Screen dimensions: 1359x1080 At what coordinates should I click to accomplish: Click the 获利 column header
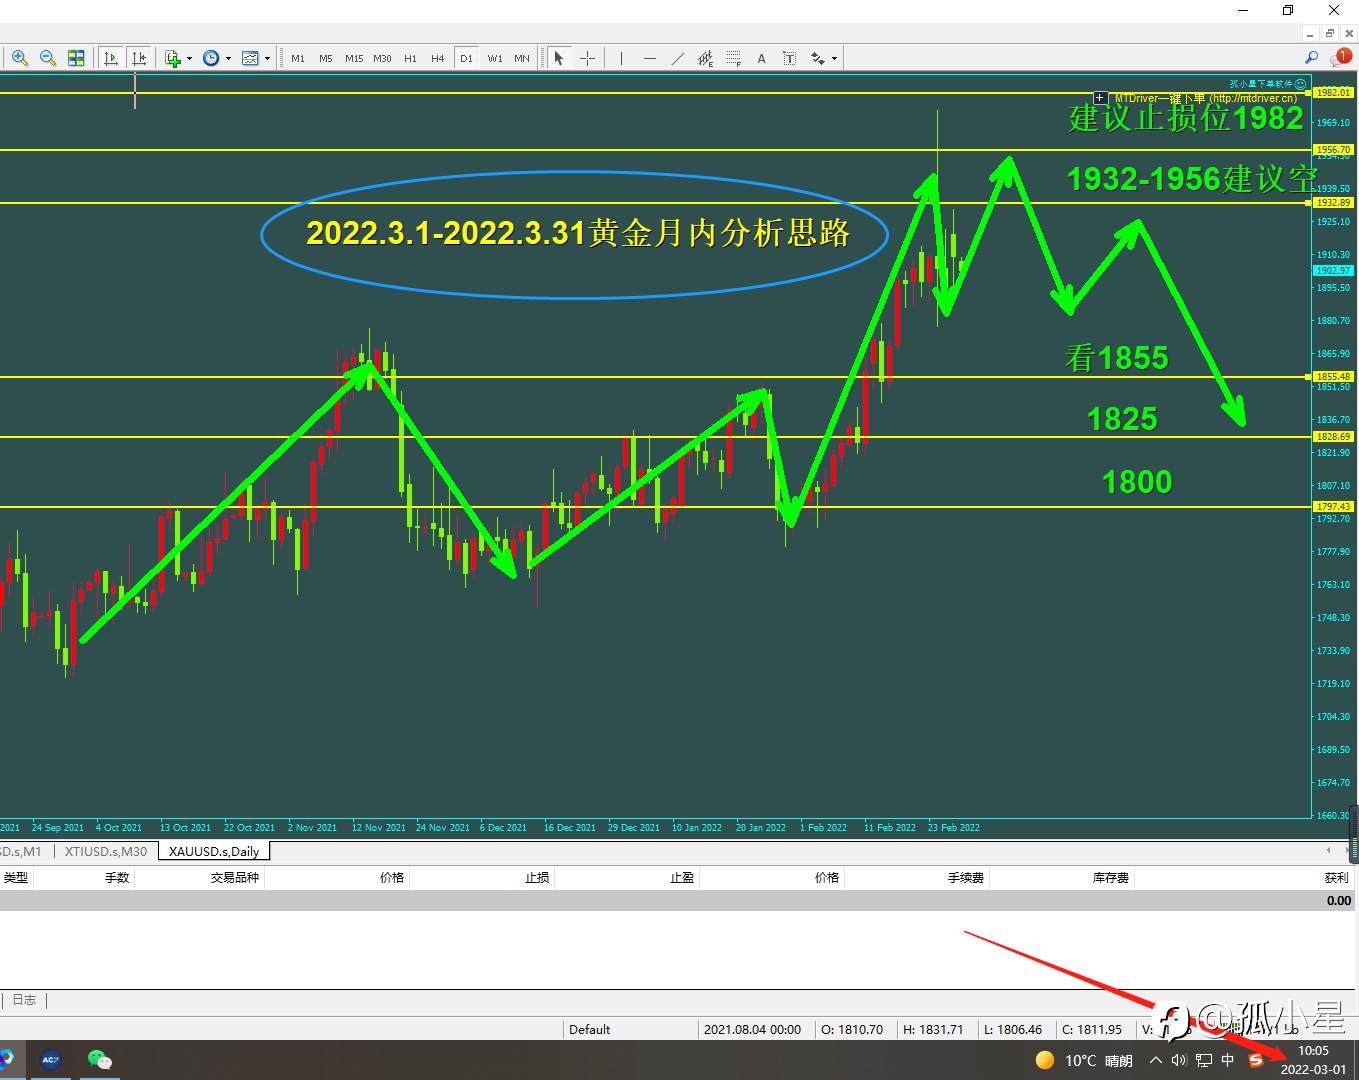(1336, 878)
